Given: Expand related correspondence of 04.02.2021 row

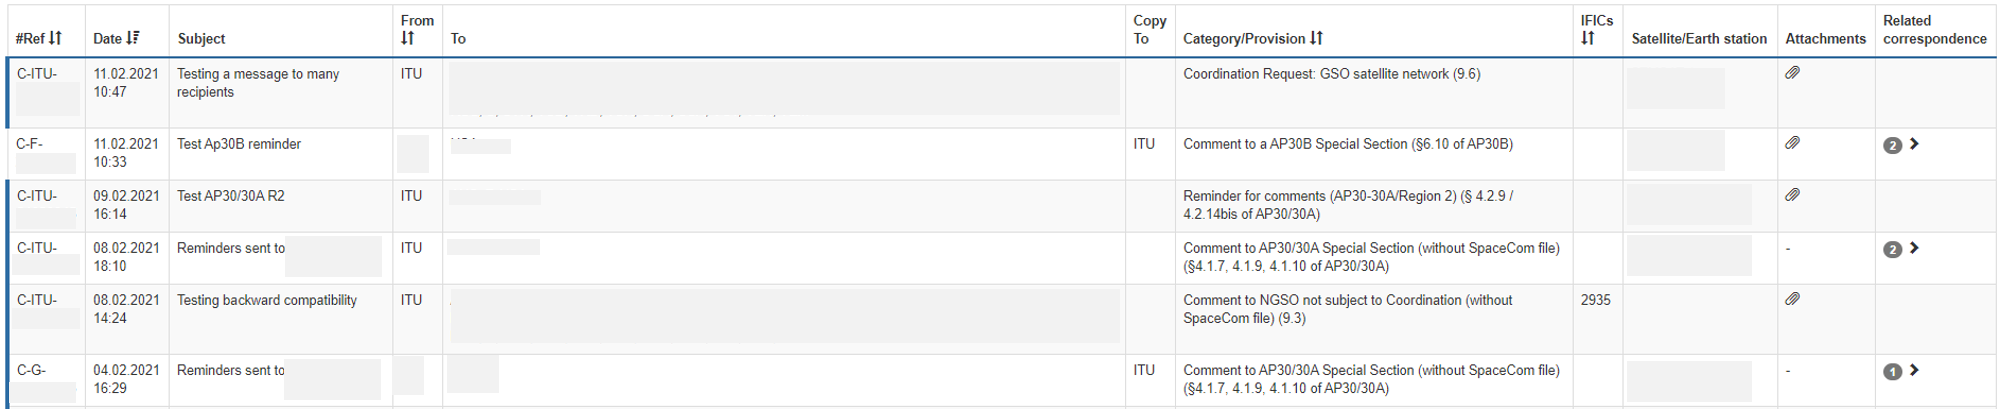Looking at the screenshot, I should 1914,370.
